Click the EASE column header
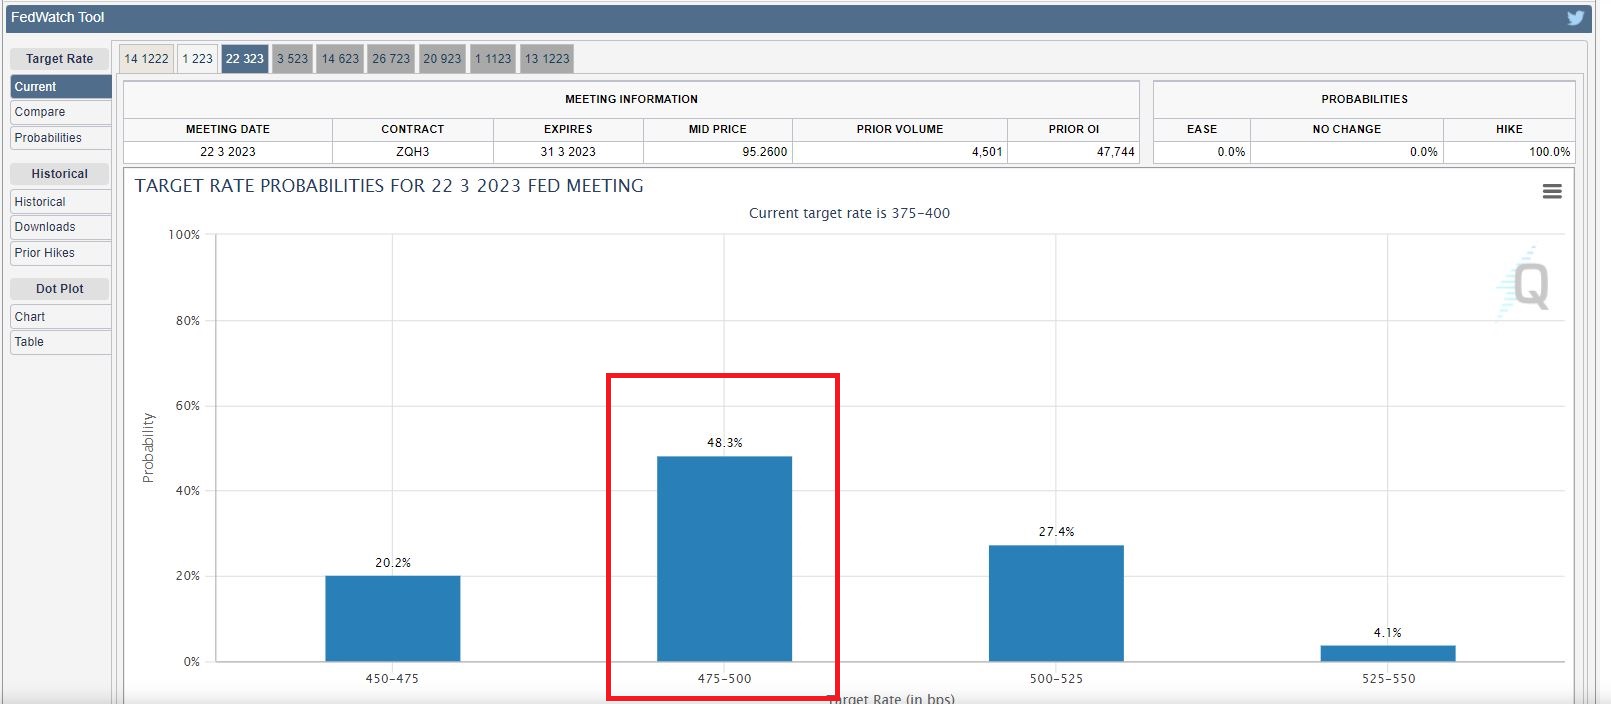Screen dimensions: 1611x705 pyautogui.click(x=1202, y=129)
